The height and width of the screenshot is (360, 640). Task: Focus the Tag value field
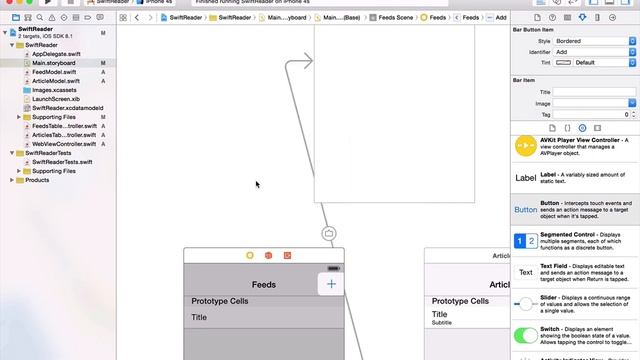point(591,115)
